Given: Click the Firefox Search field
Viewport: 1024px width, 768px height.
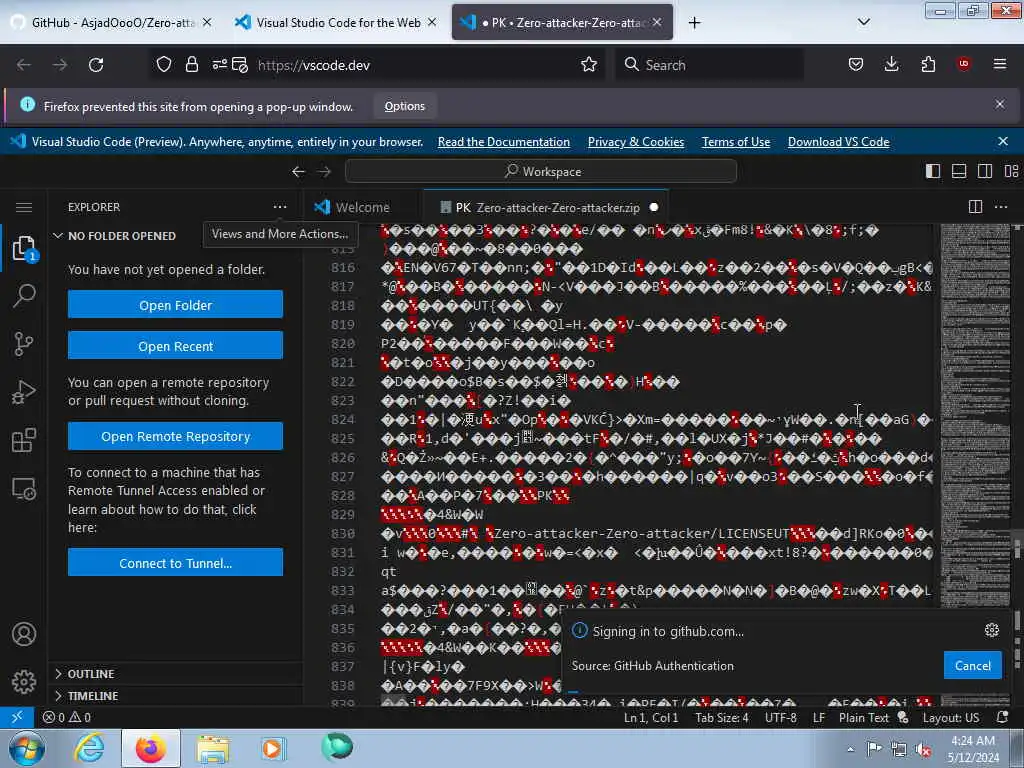Looking at the screenshot, I should click(709, 65).
